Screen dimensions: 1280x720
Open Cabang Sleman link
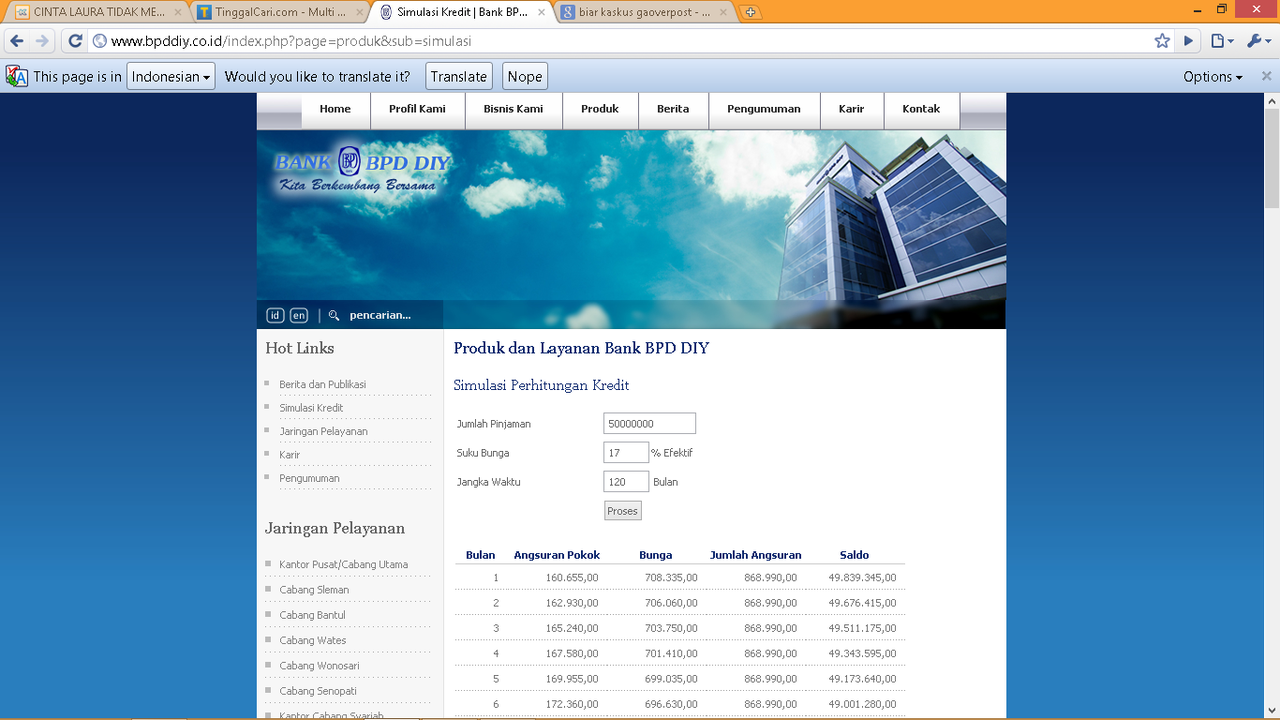(314, 590)
